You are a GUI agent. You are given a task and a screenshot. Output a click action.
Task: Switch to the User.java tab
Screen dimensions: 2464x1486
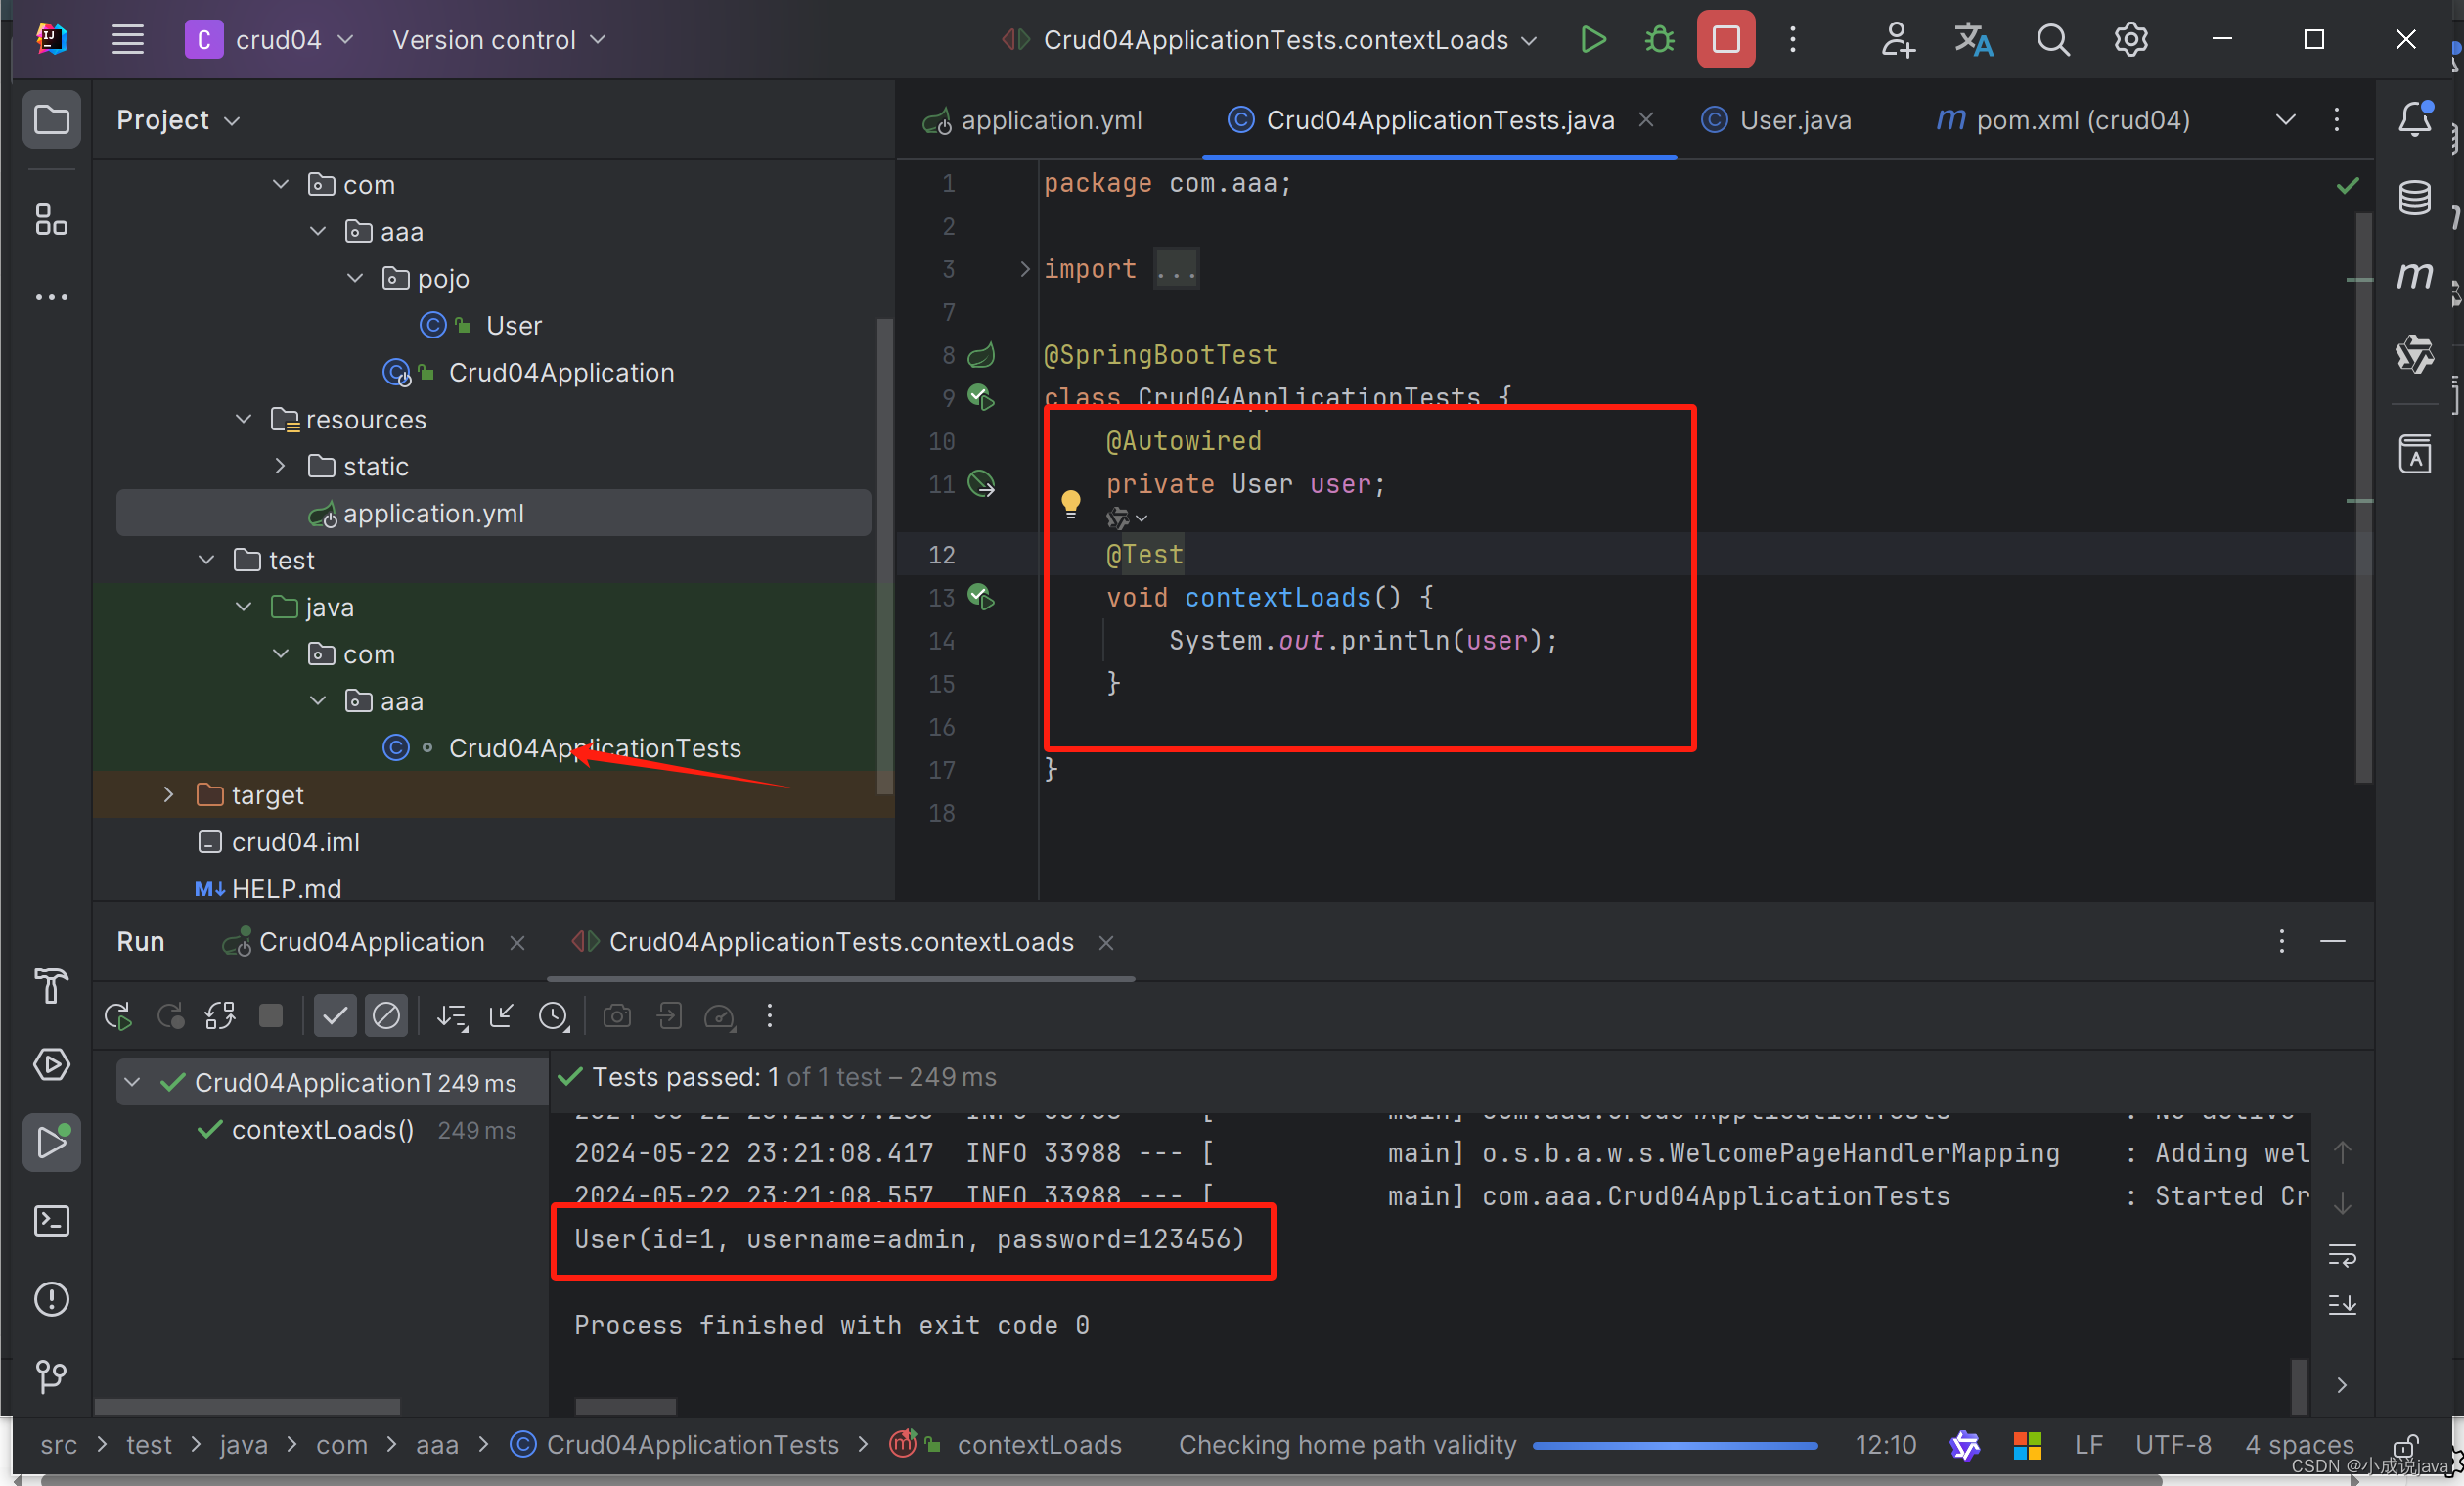1795,120
